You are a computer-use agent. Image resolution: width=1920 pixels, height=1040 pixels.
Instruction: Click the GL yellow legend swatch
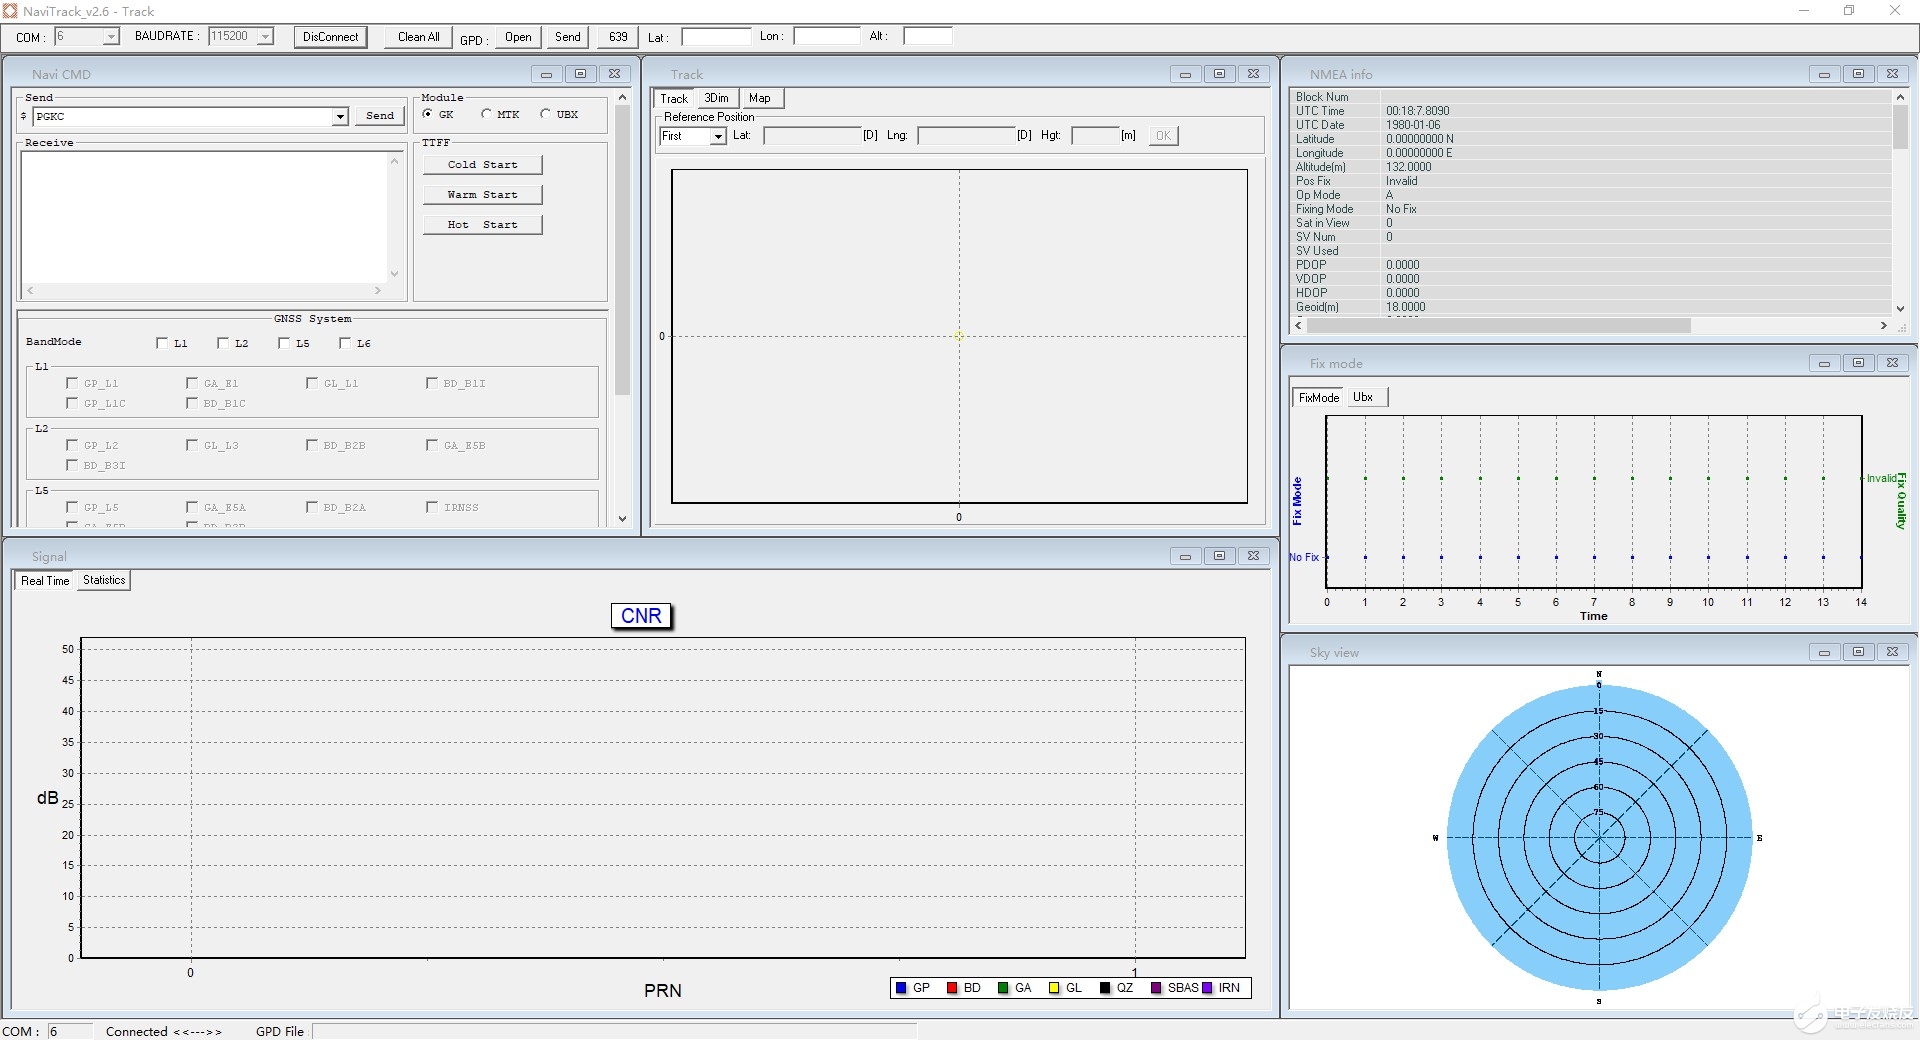[x=1054, y=988]
